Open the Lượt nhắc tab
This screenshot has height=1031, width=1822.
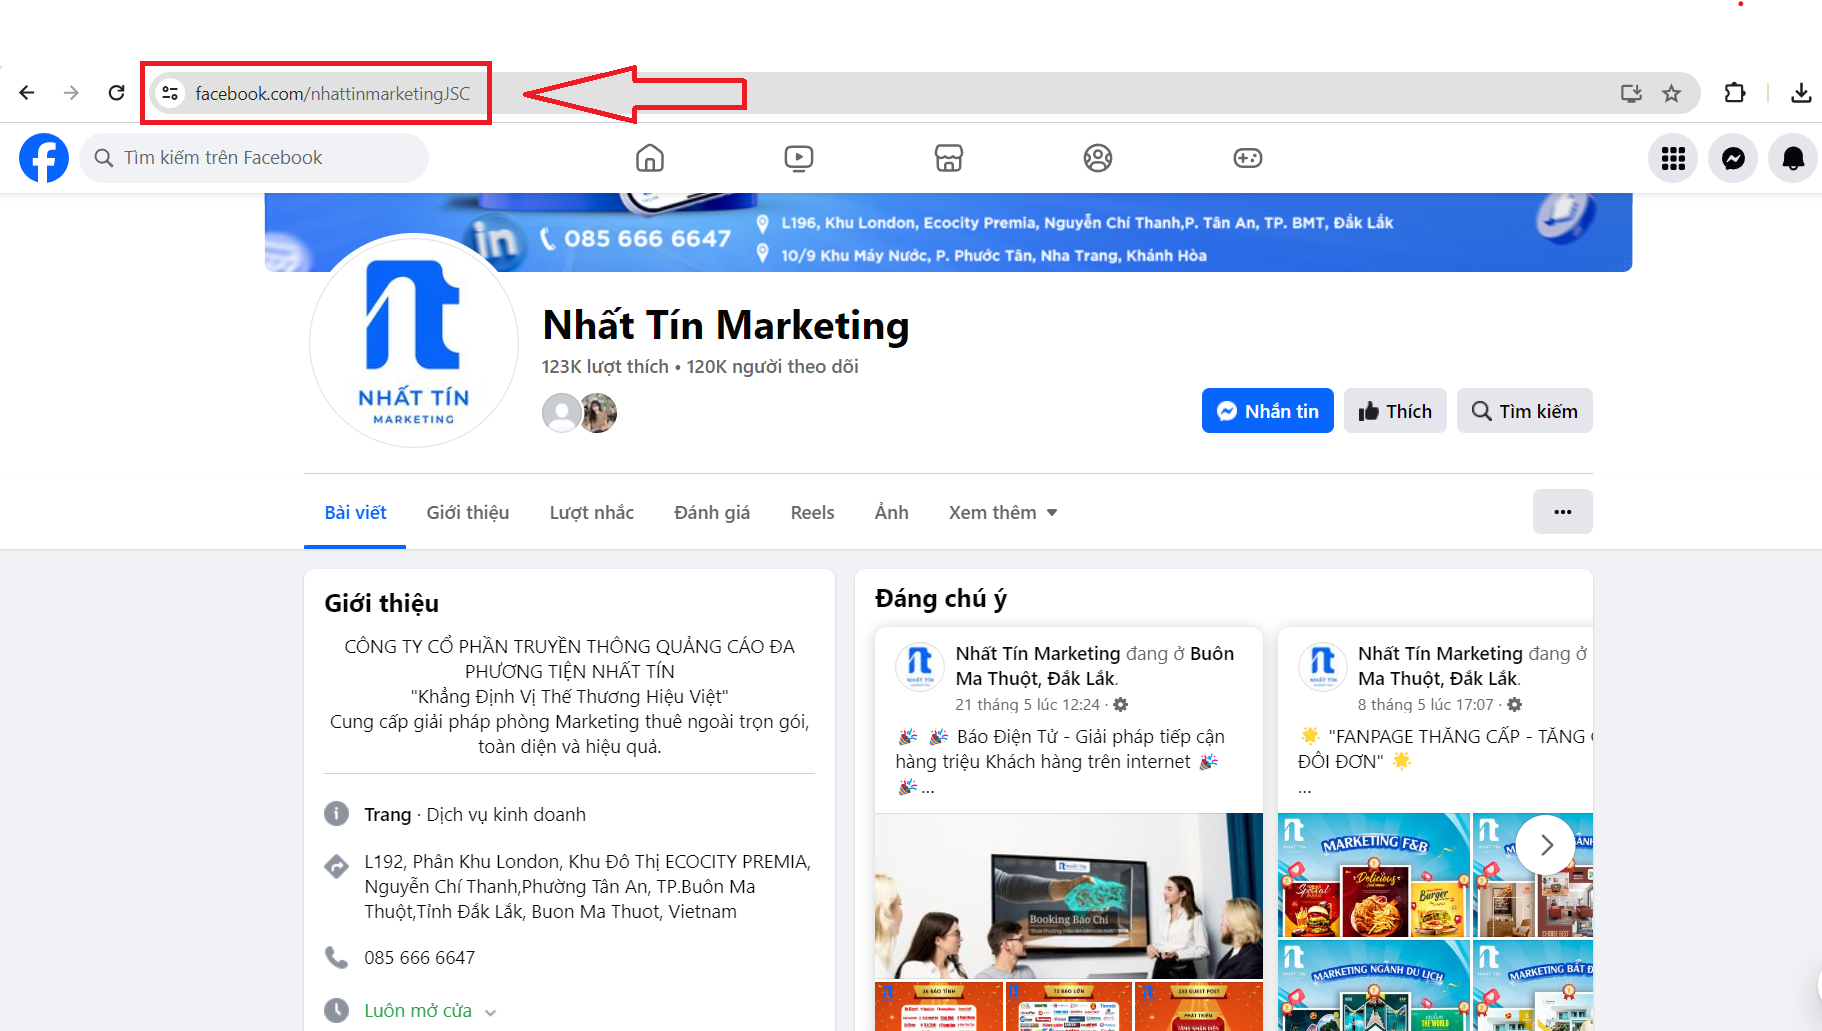pos(592,512)
